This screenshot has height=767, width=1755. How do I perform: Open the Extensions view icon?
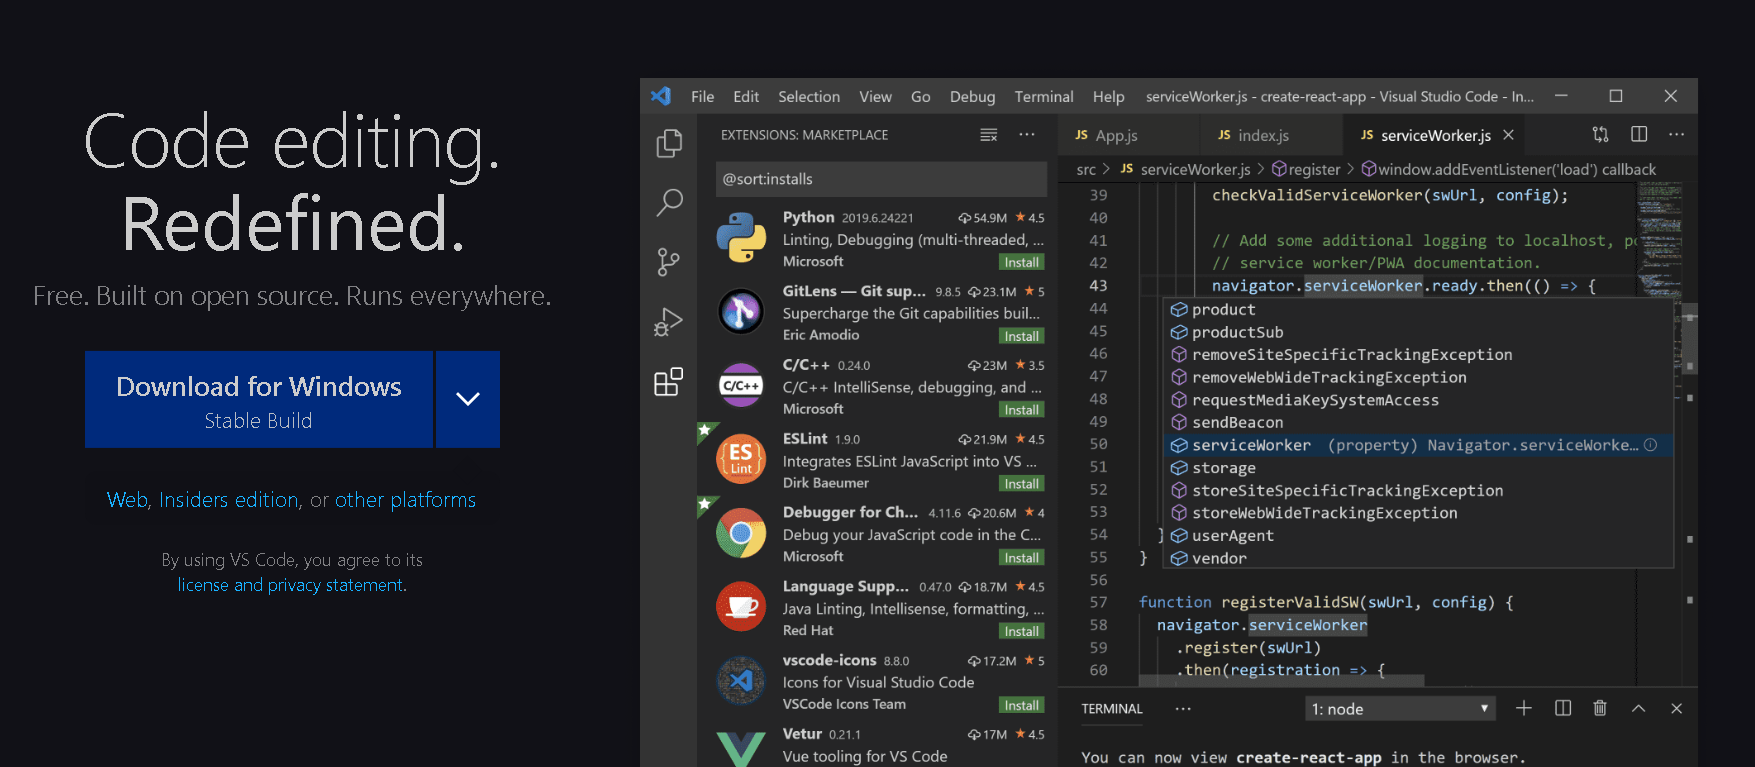[x=668, y=381]
